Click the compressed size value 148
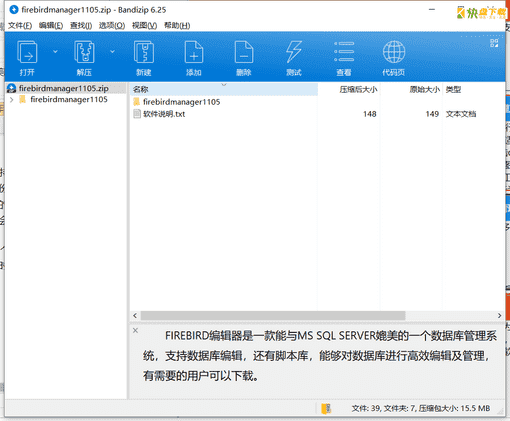The width and height of the screenshot is (510, 421). pyautogui.click(x=370, y=114)
